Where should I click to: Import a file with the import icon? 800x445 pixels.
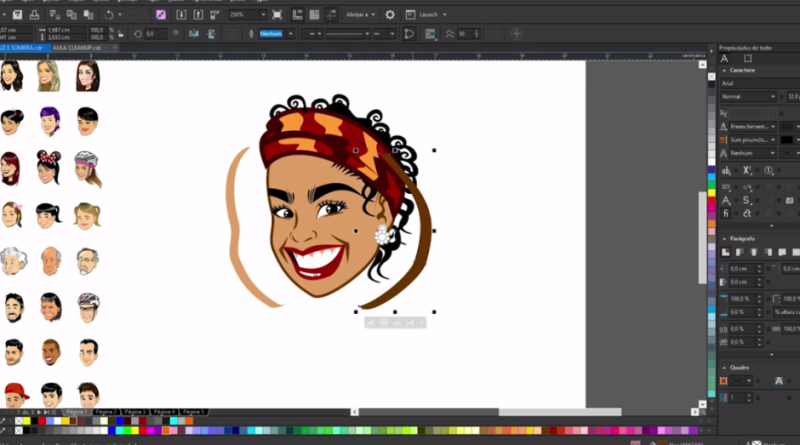point(181,15)
